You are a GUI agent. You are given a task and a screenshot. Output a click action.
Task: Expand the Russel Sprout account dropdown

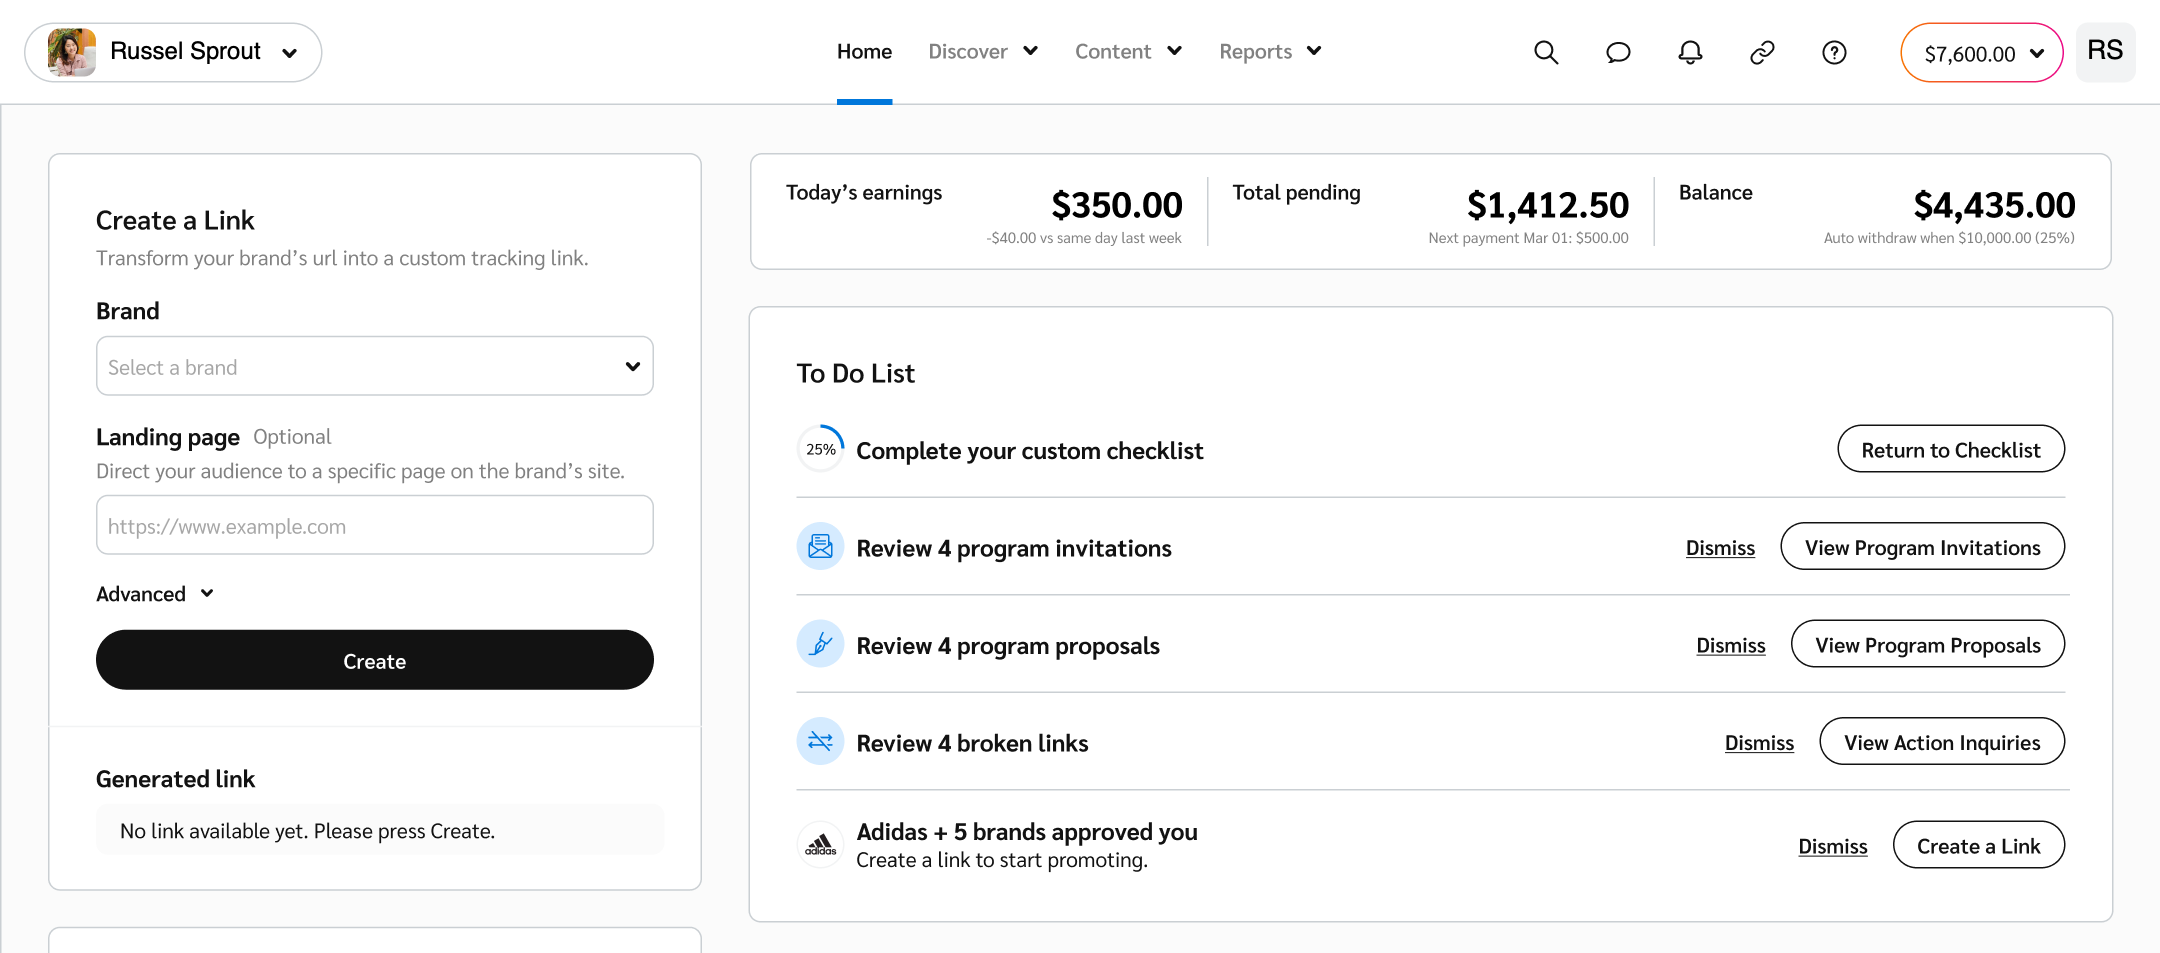tap(173, 52)
